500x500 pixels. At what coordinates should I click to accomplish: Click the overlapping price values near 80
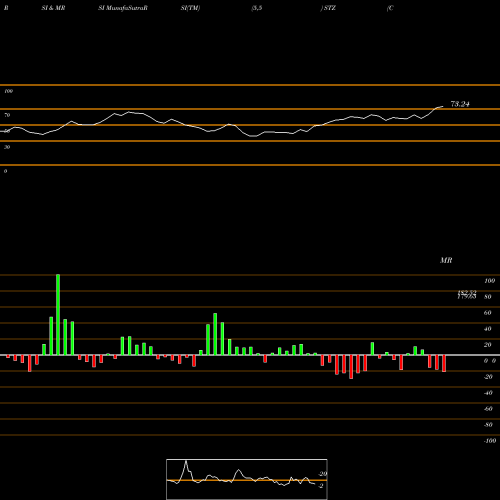pos(467,295)
